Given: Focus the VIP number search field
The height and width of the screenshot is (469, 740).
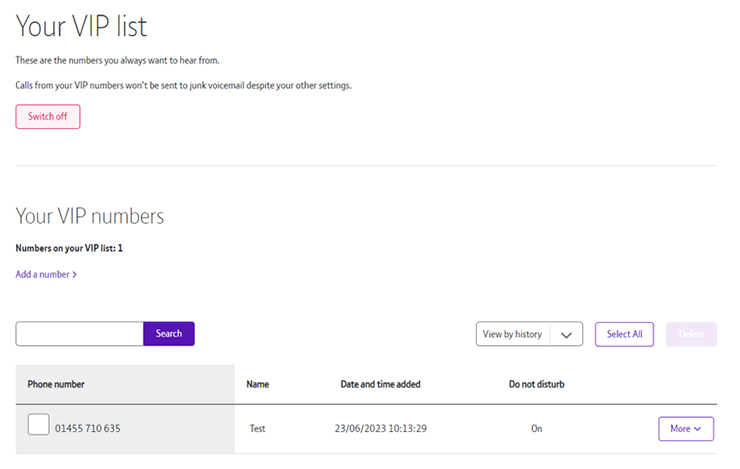Looking at the screenshot, I should coord(80,334).
